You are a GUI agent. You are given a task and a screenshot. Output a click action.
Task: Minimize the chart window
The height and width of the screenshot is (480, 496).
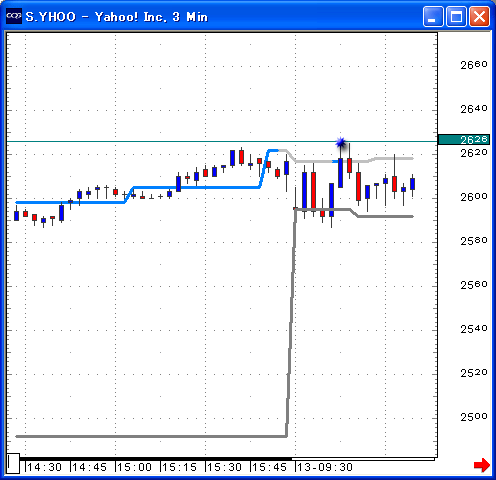[433, 16]
